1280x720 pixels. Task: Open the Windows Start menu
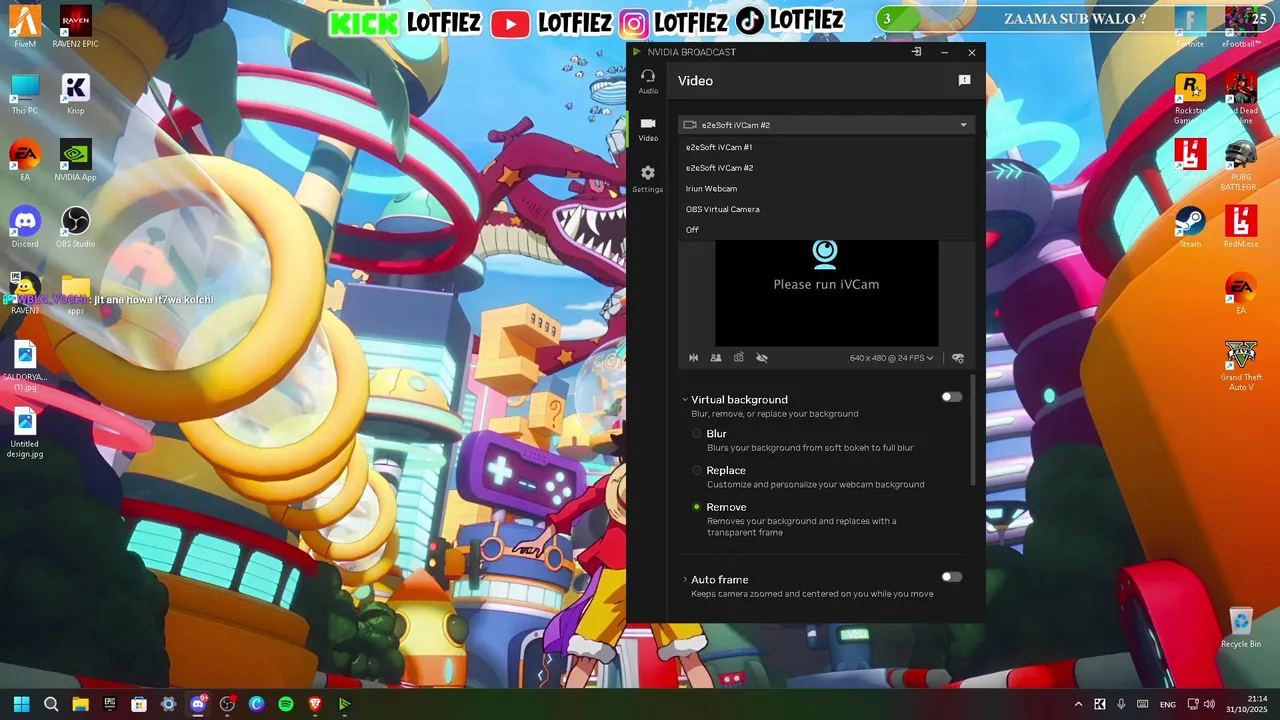(21, 704)
